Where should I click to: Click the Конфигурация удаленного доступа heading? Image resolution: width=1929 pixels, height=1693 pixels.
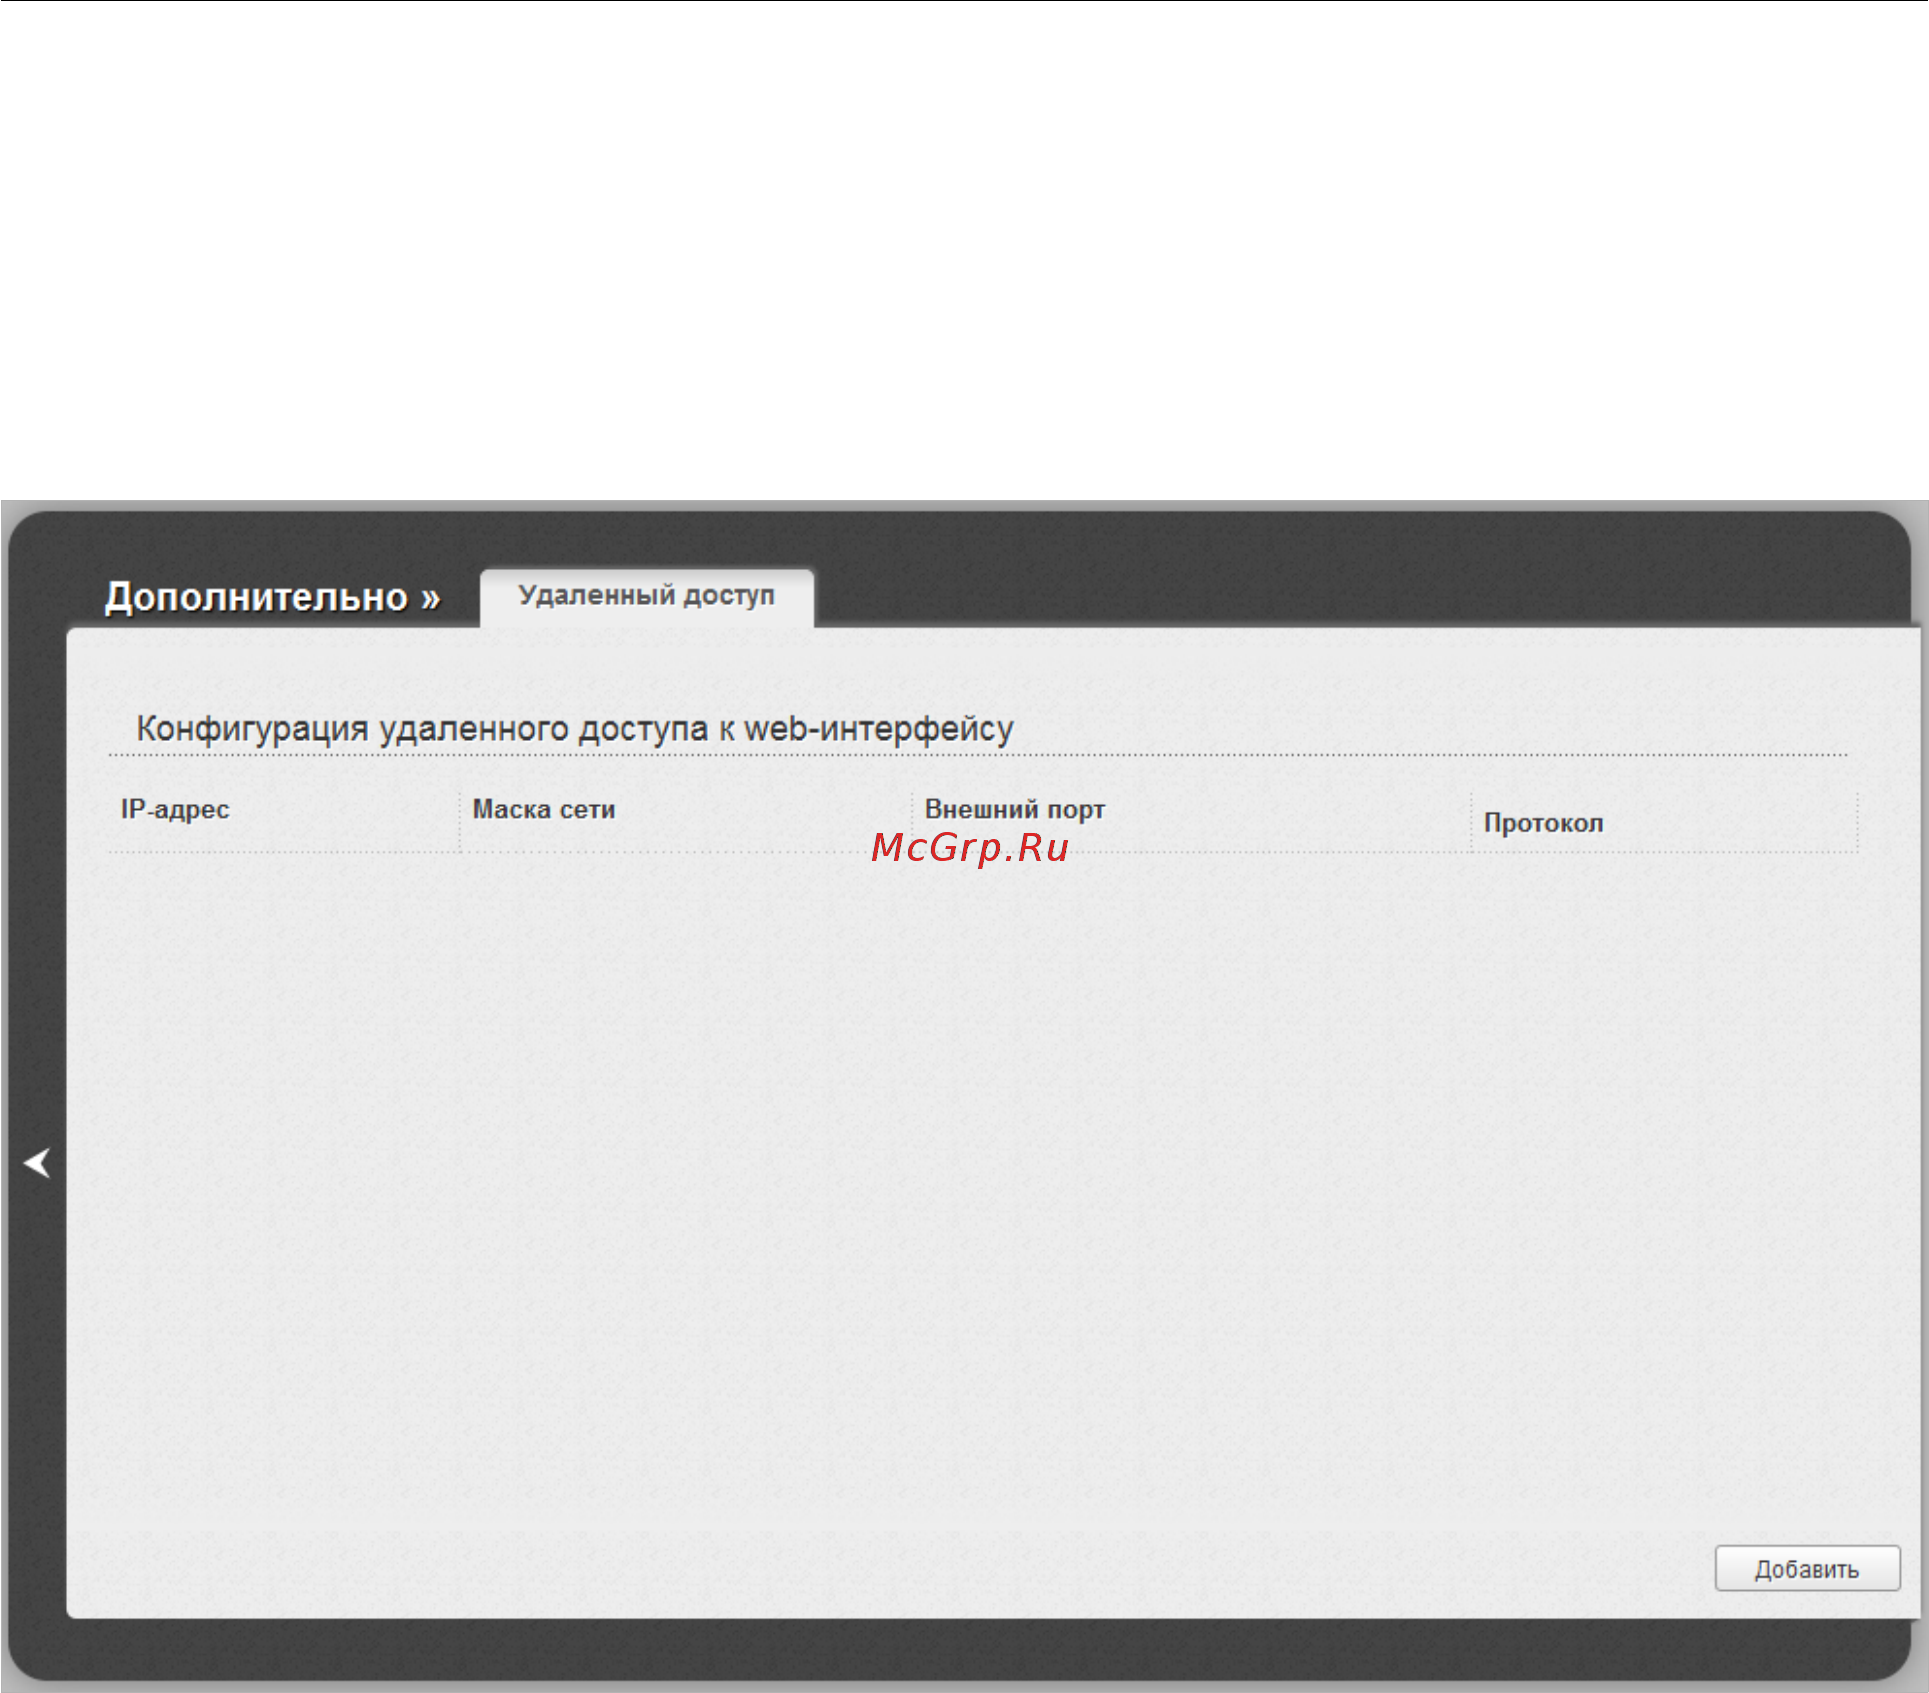(575, 728)
